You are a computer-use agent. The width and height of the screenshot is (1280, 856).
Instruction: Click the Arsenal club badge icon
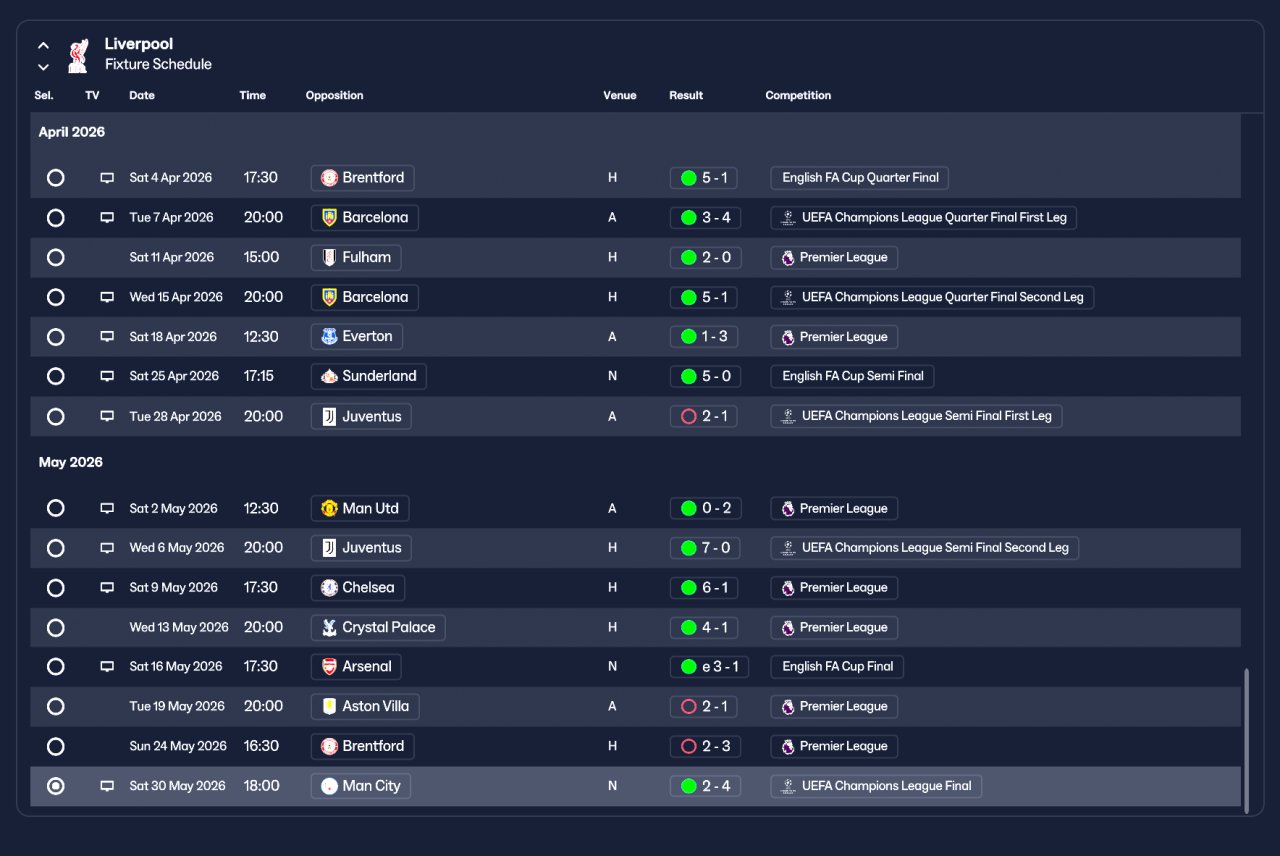coord(329,667)
